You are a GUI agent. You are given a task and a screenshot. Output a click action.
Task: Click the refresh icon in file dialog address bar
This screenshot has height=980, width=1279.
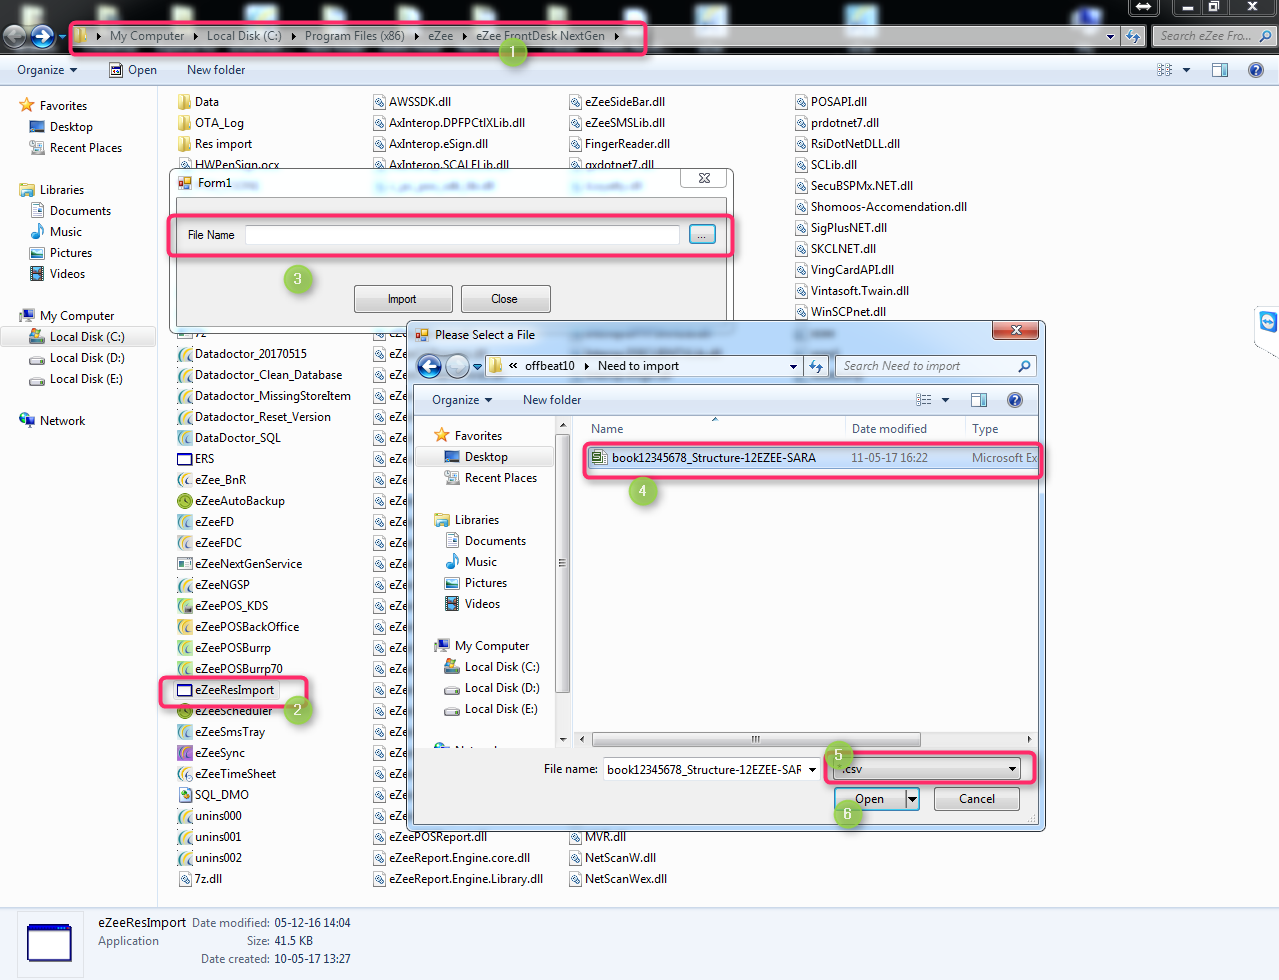tap(816, 366)
